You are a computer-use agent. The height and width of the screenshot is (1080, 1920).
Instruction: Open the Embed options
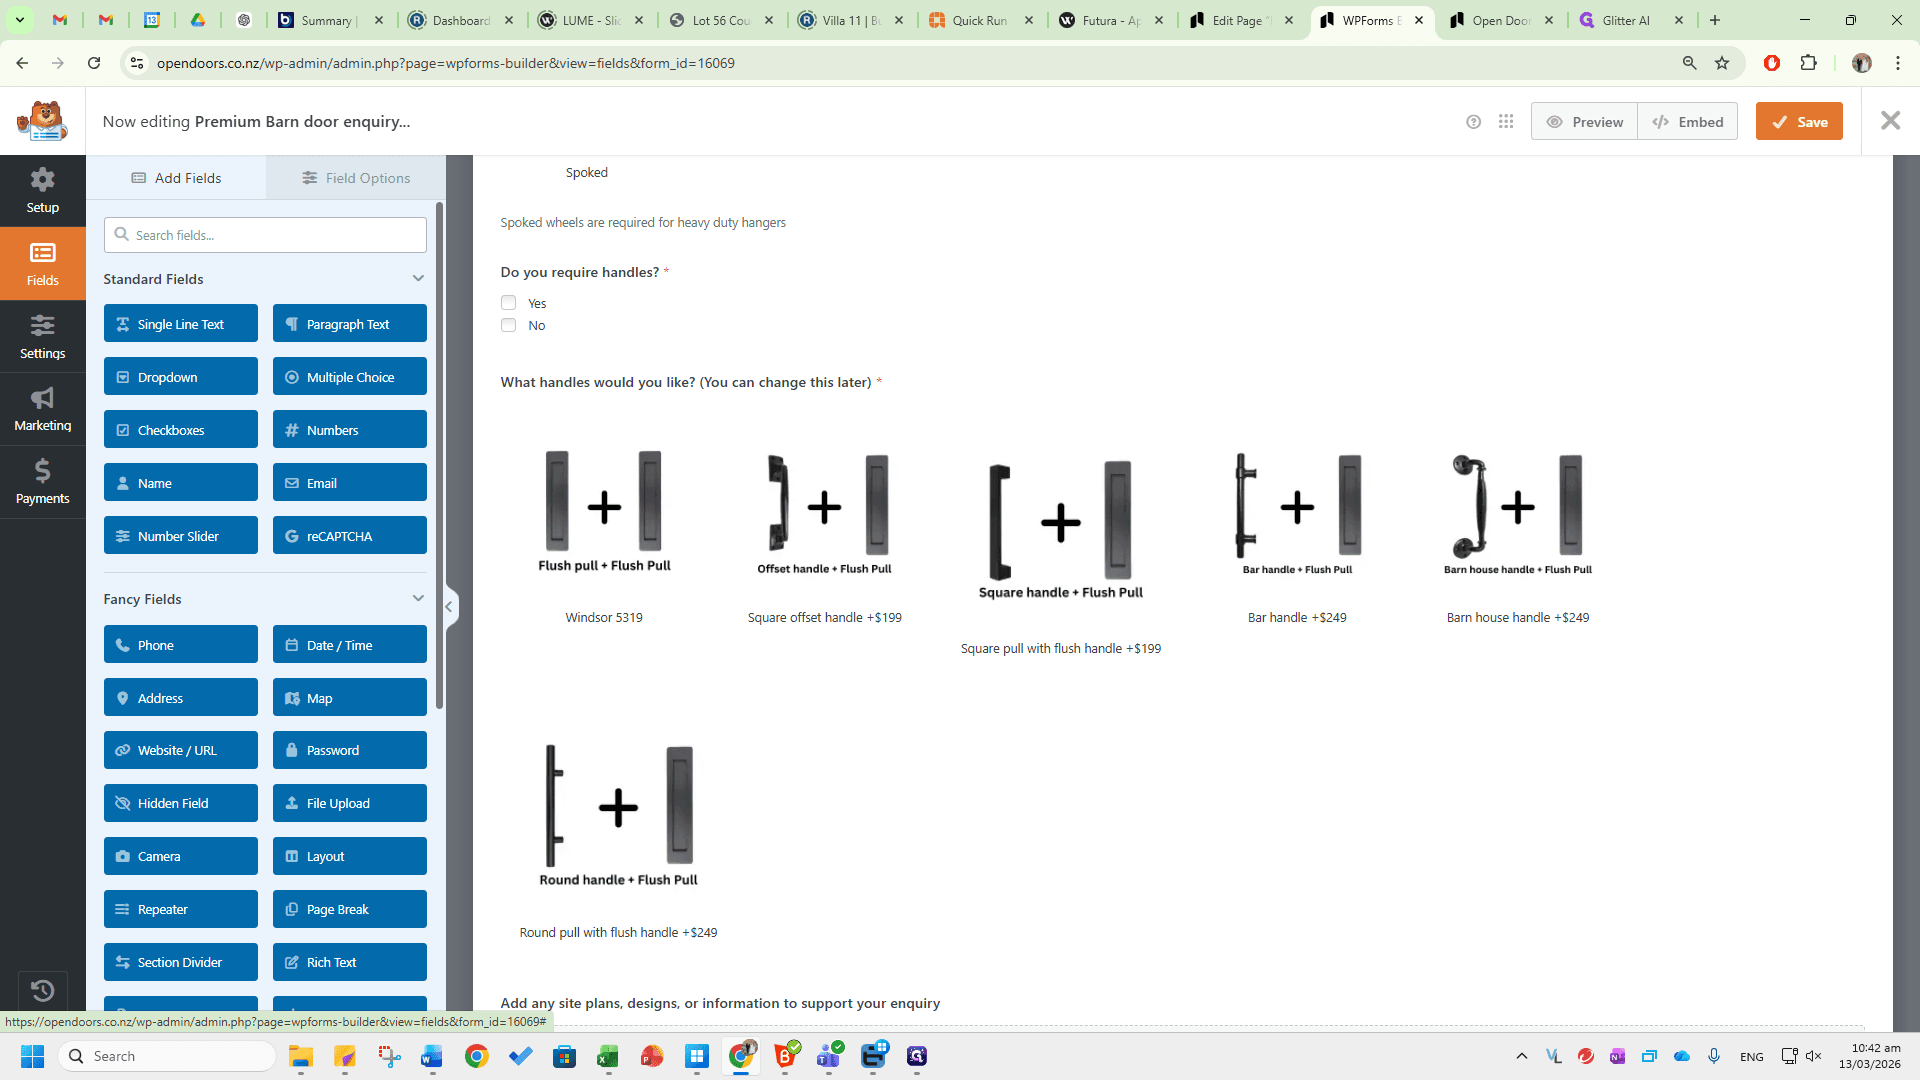coord(1688,122)
